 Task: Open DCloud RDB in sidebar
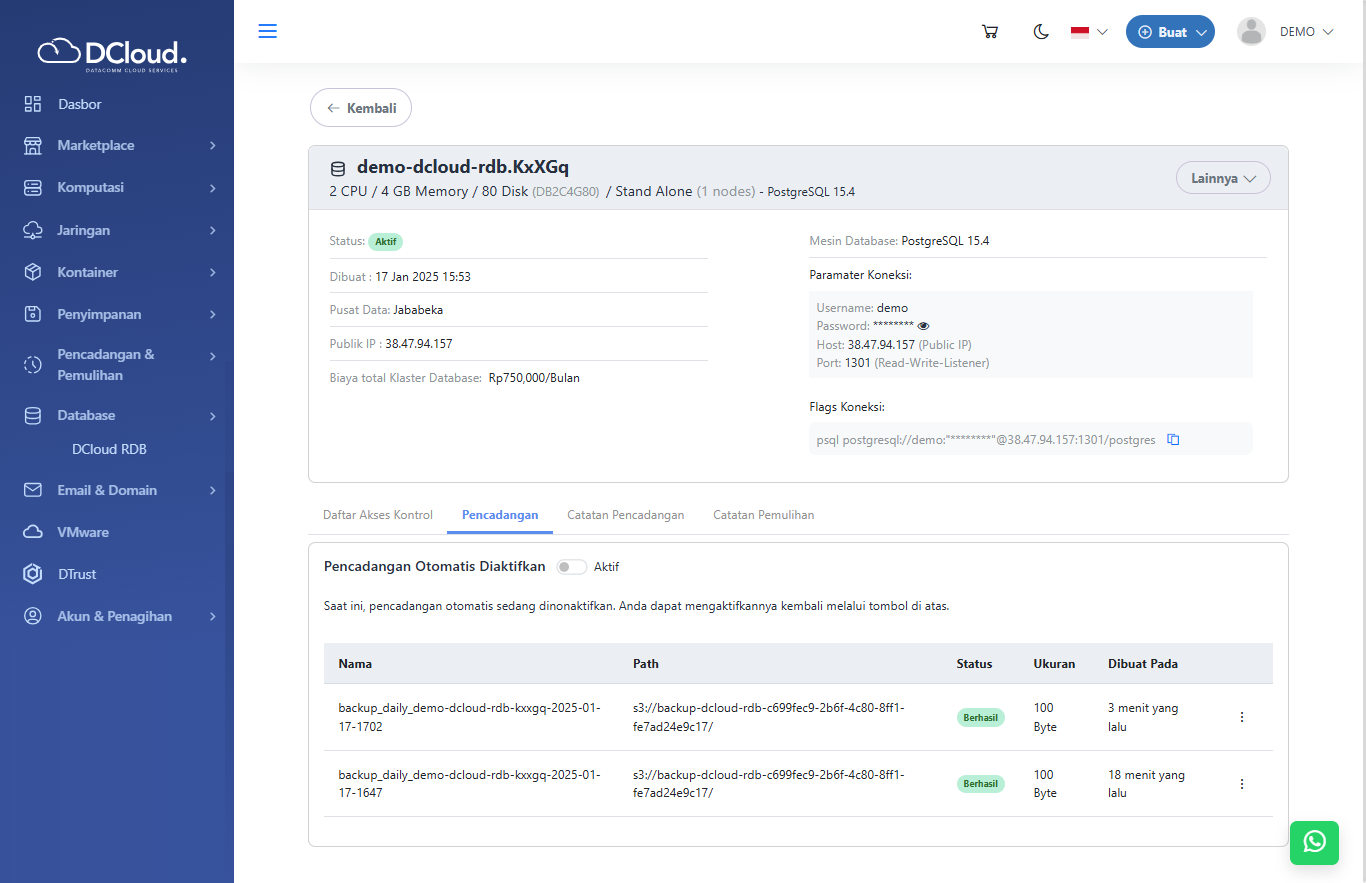pos(109,450)
